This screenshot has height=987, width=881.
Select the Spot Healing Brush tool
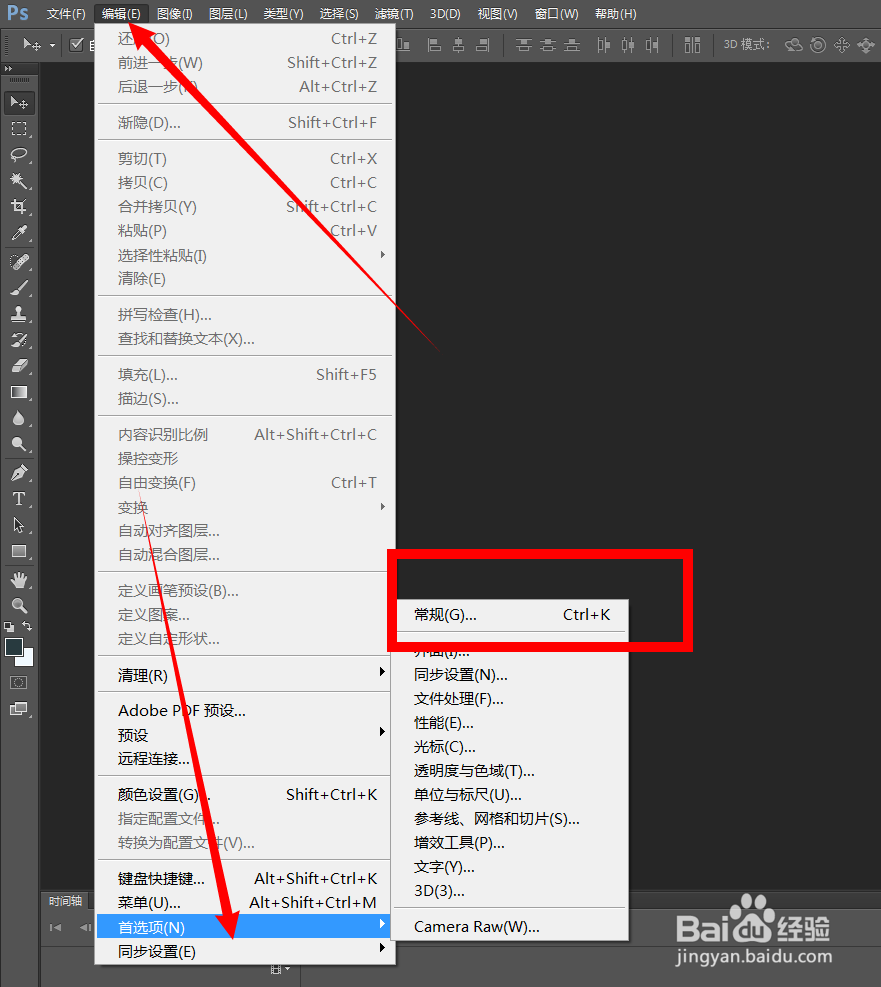click(x=19, y=262)
